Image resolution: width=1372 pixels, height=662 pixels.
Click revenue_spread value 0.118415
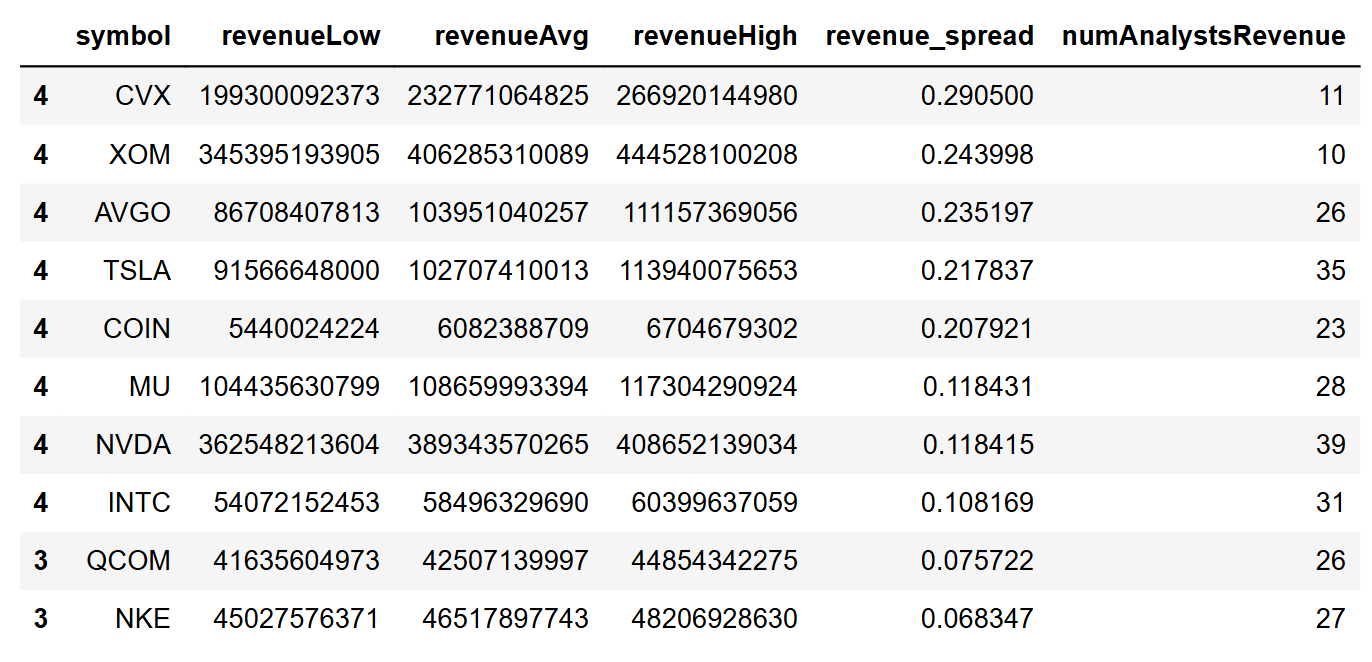[x=978, y=444]
